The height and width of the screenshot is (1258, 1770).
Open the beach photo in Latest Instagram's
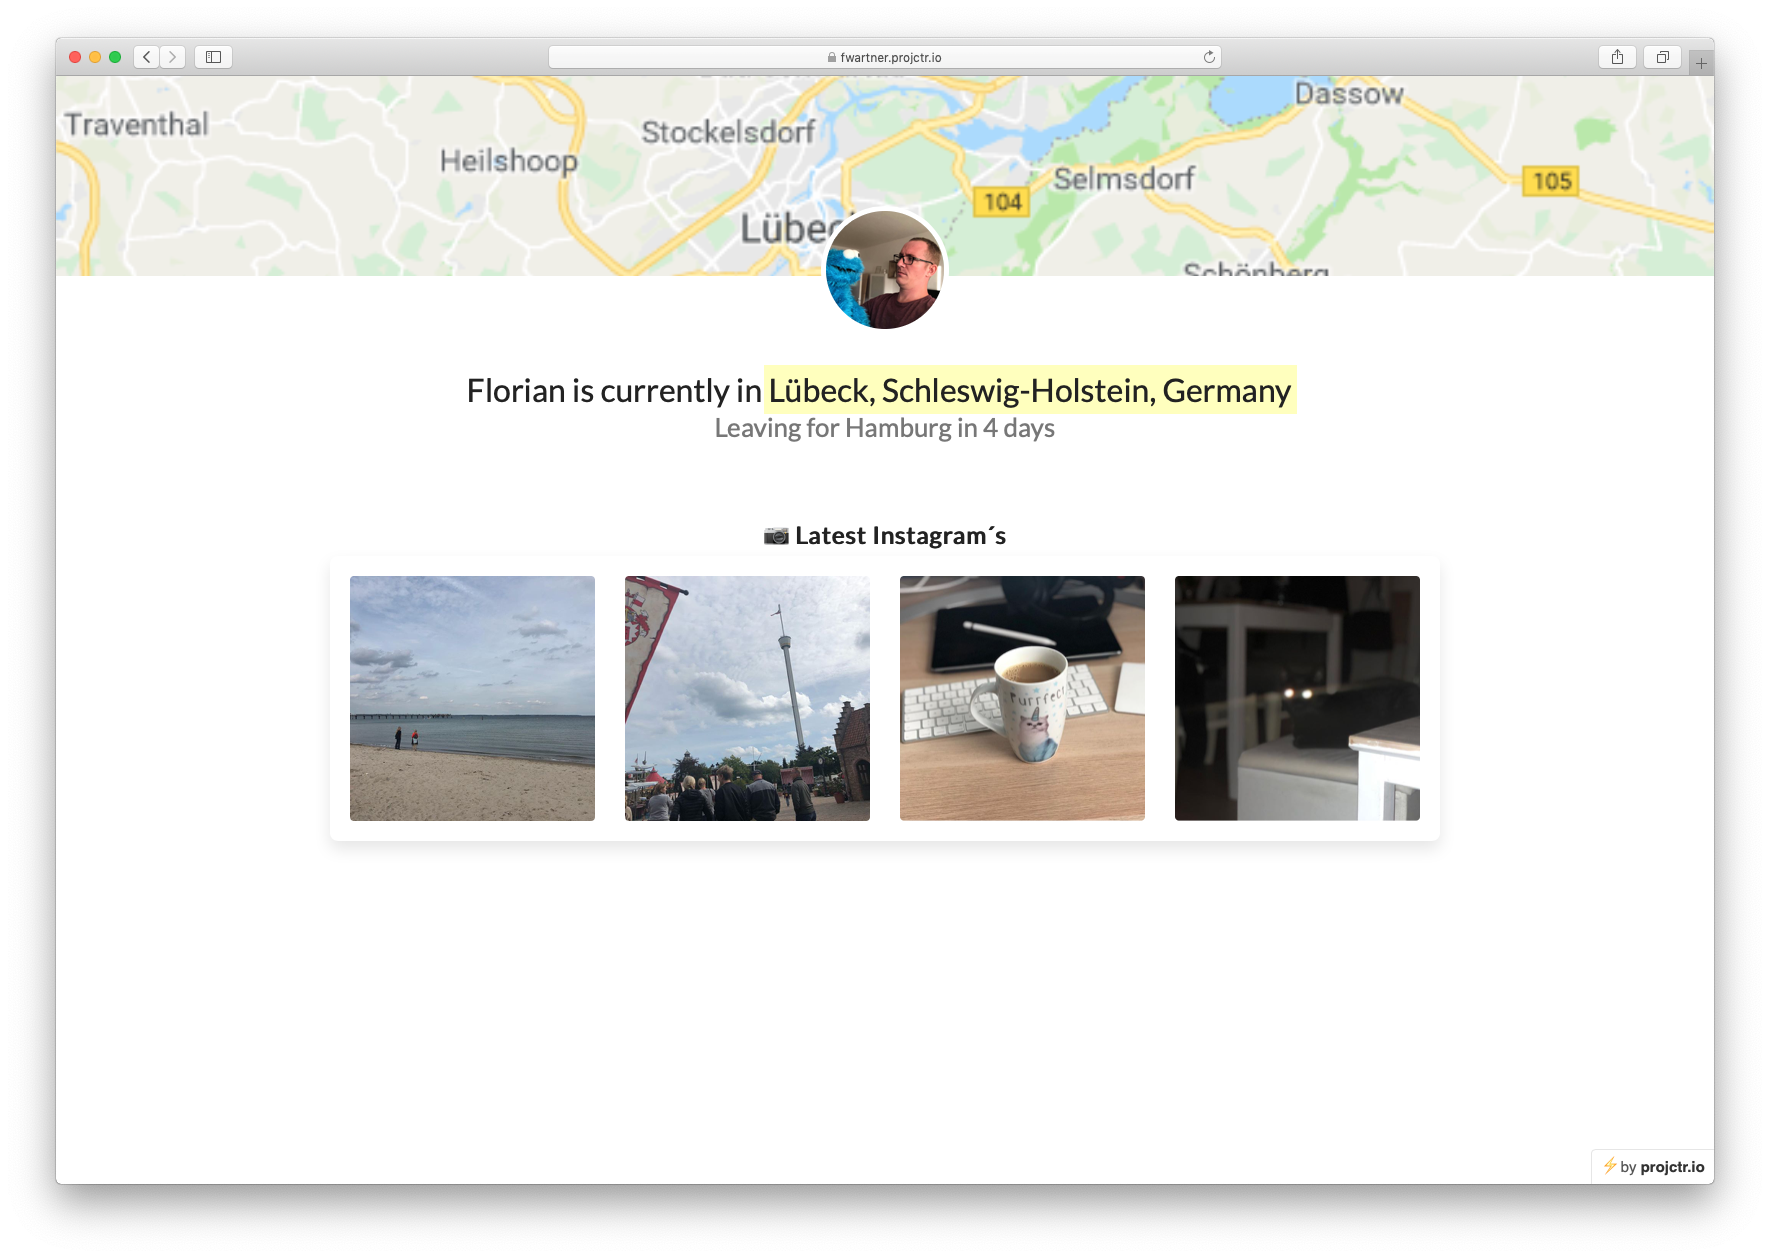[x=472, y=697]
